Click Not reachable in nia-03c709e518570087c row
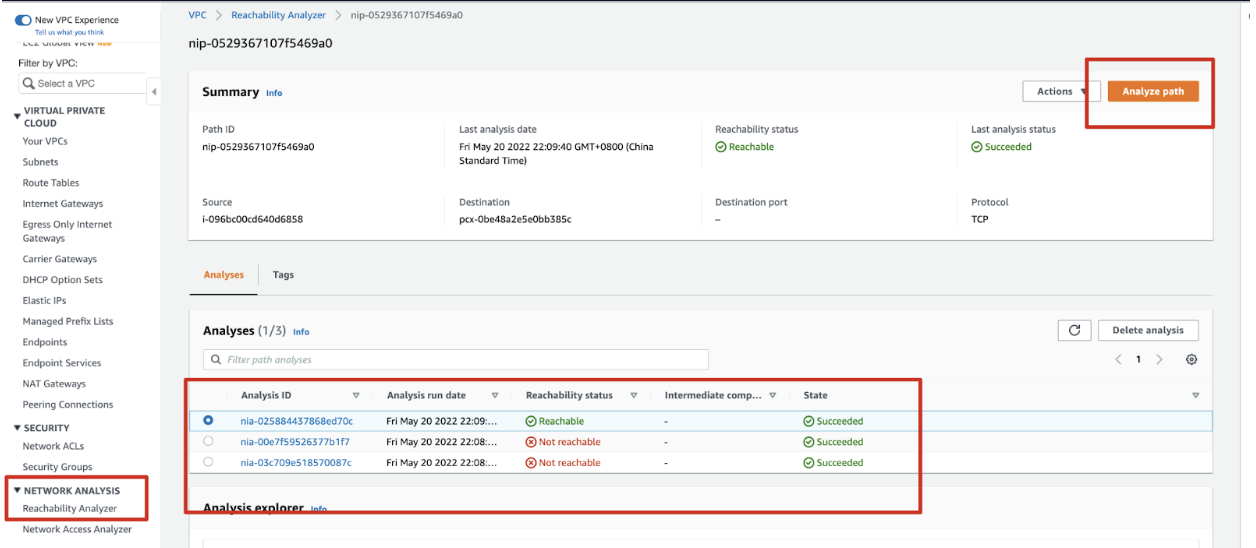The width and height of the screenshot is (1256, 548). [x=563, y=463]
